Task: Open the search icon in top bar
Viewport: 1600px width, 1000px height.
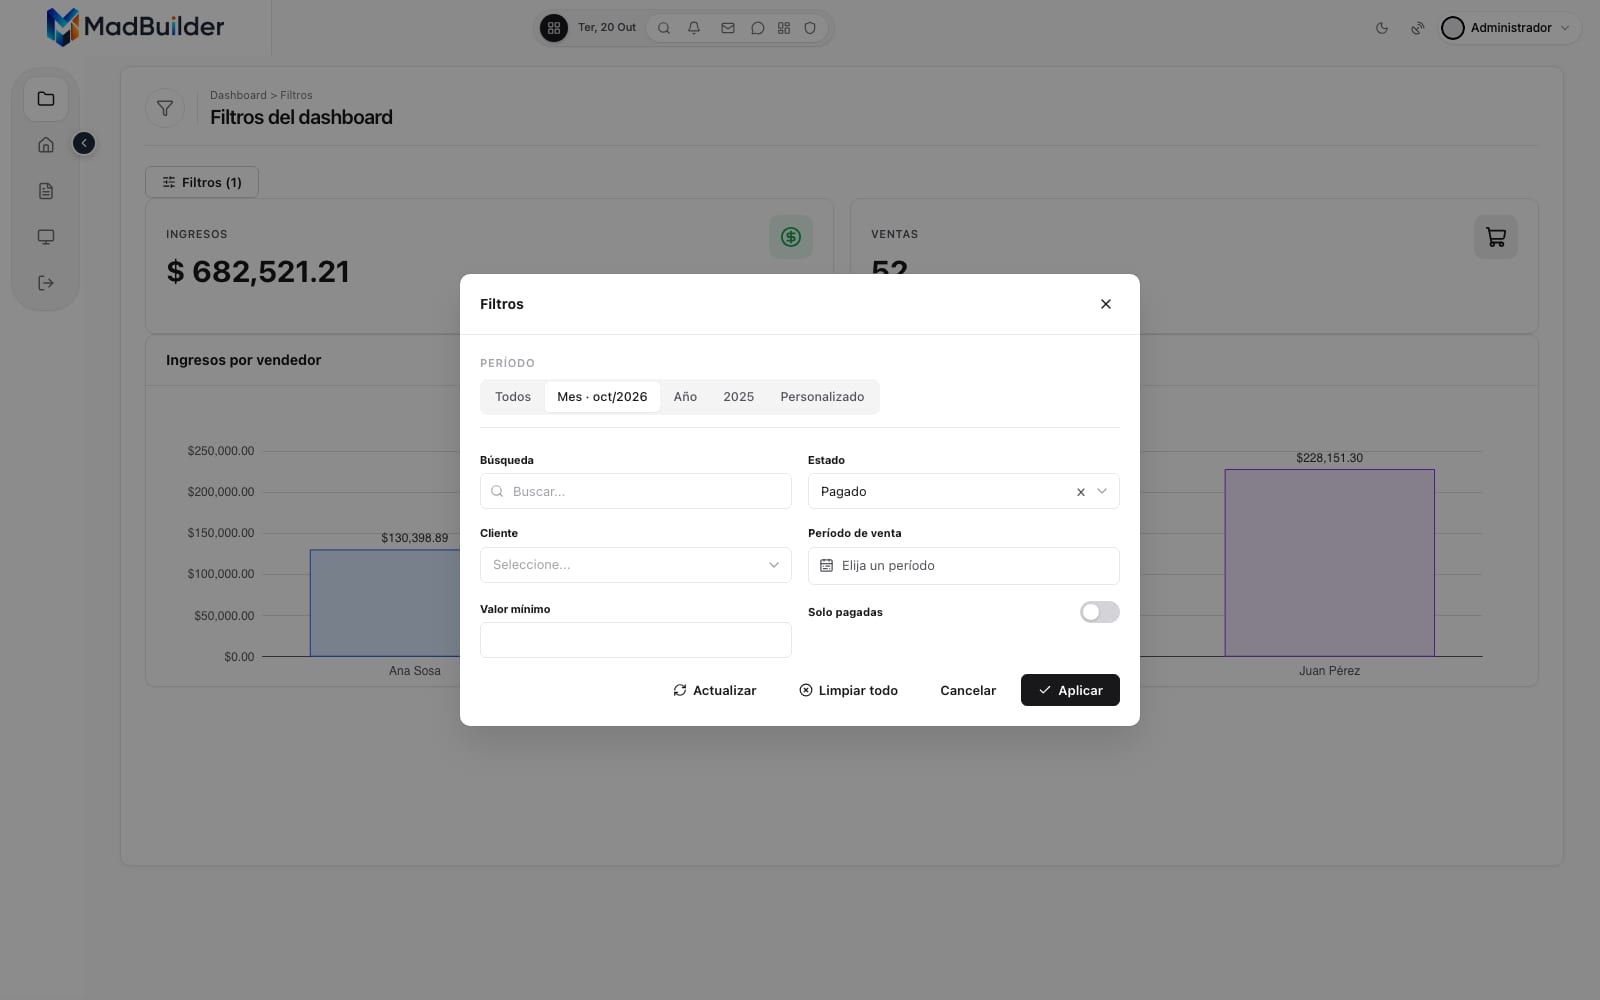Action: click(664, 28)
